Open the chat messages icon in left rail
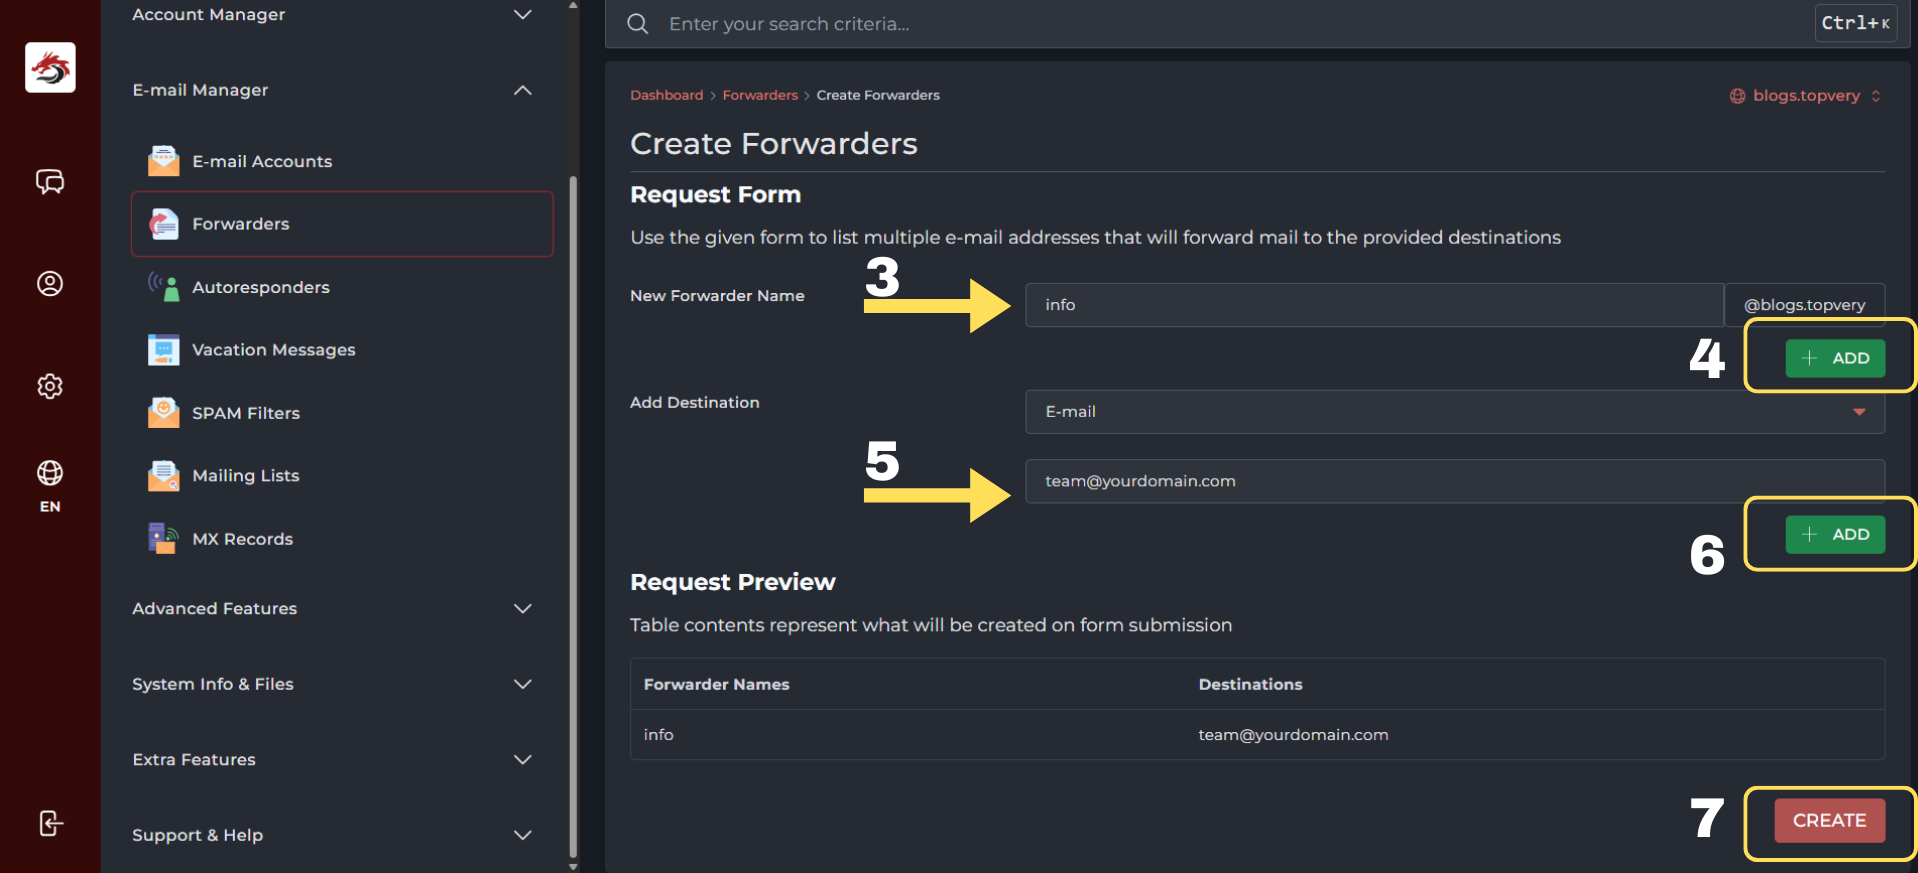 50,181
